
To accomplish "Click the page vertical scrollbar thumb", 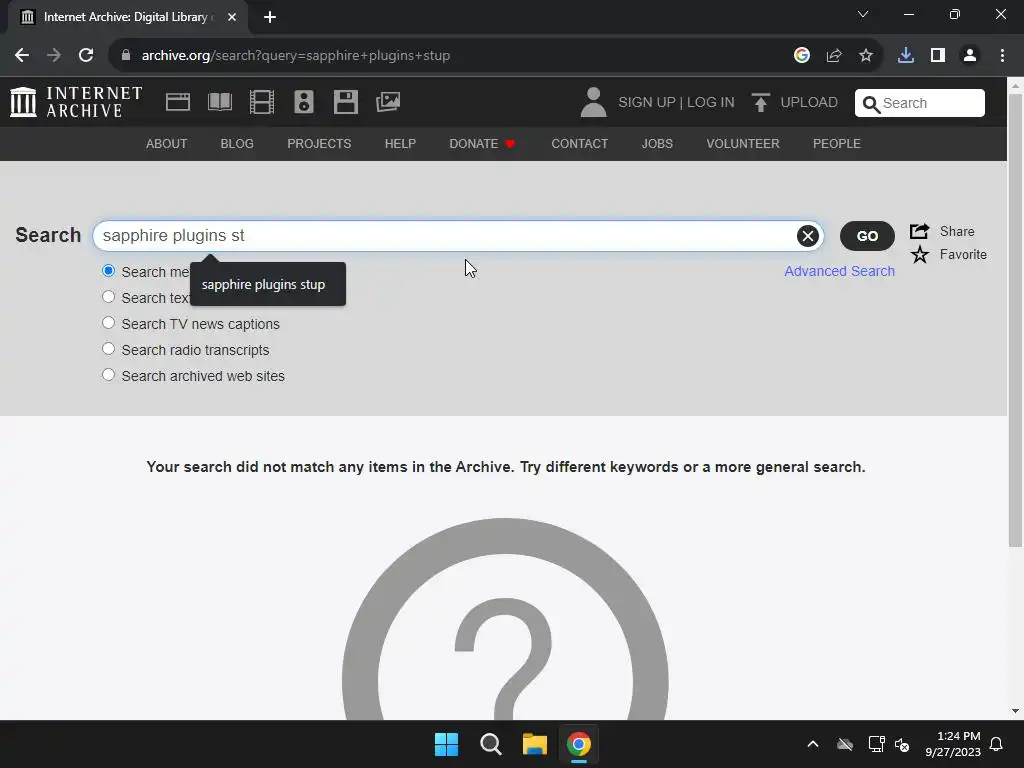I will pyautogui.click(x=1015, y=320).
